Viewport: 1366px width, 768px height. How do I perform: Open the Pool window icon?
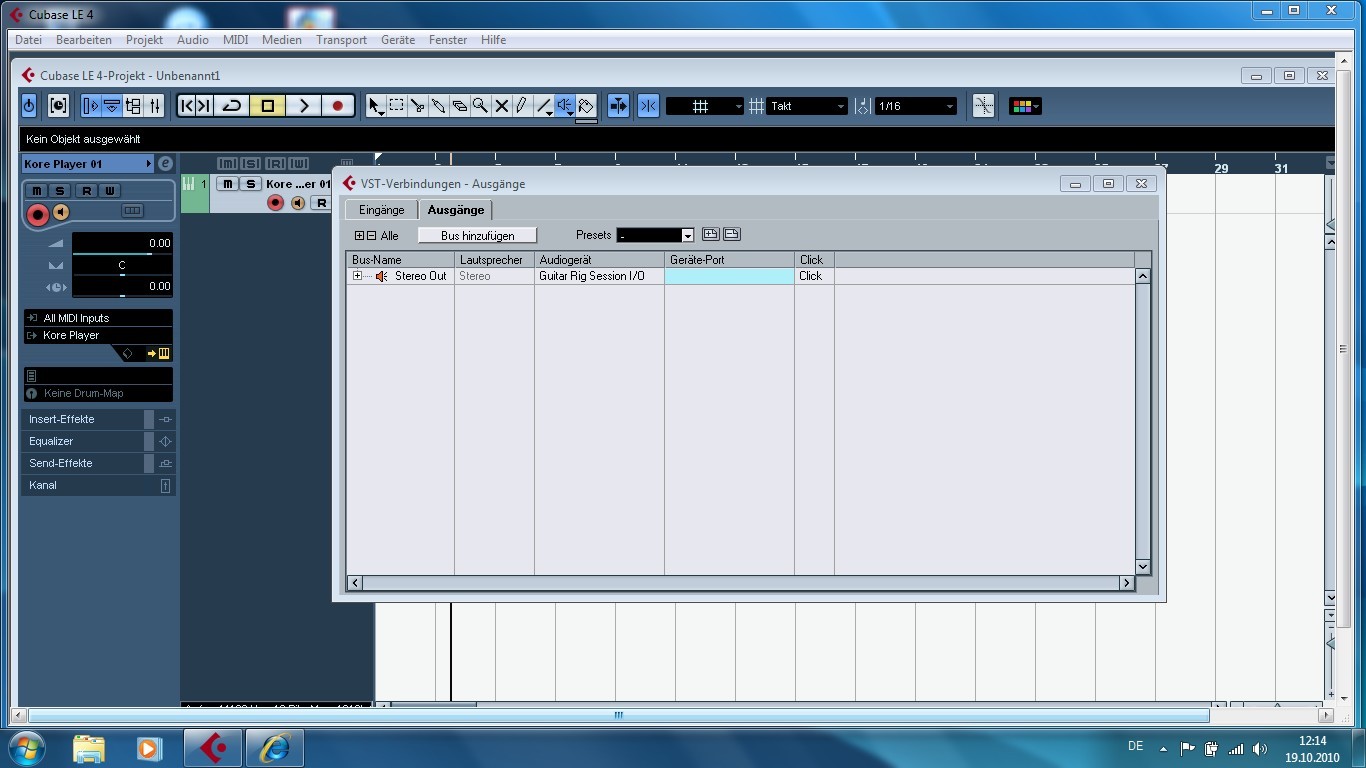point(133,106)
